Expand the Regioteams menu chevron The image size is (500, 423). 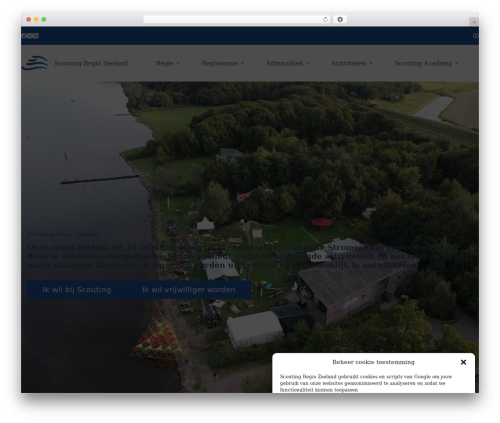(242, 63)
